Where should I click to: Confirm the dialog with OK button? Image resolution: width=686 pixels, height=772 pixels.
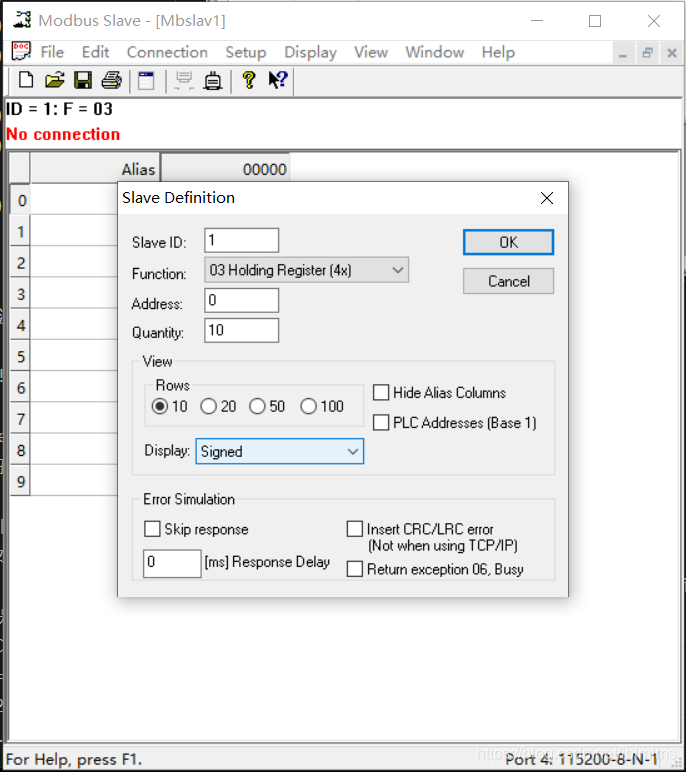coord(508,242)
